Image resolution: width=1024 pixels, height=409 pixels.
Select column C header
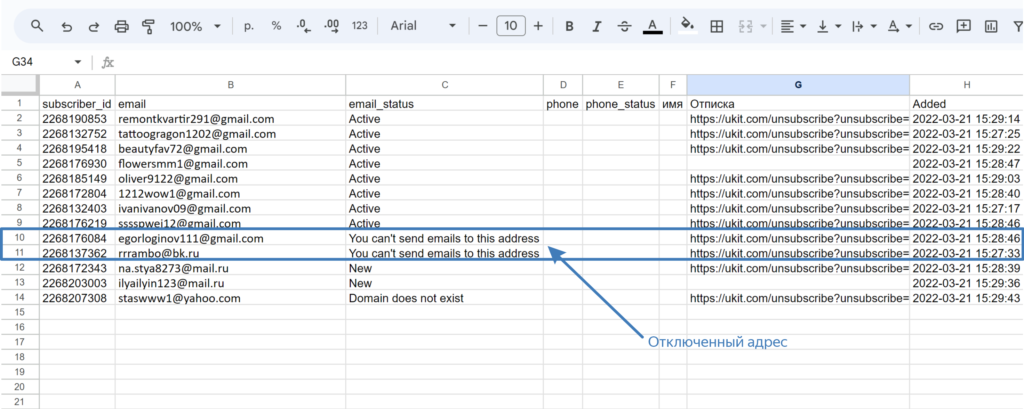[445, 84]
